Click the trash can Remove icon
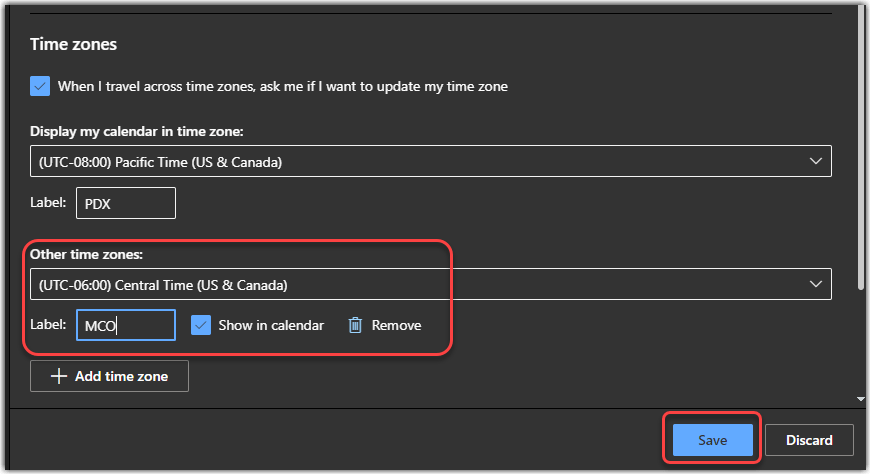Viewport: 871px width, 475px height. (355, 325)
